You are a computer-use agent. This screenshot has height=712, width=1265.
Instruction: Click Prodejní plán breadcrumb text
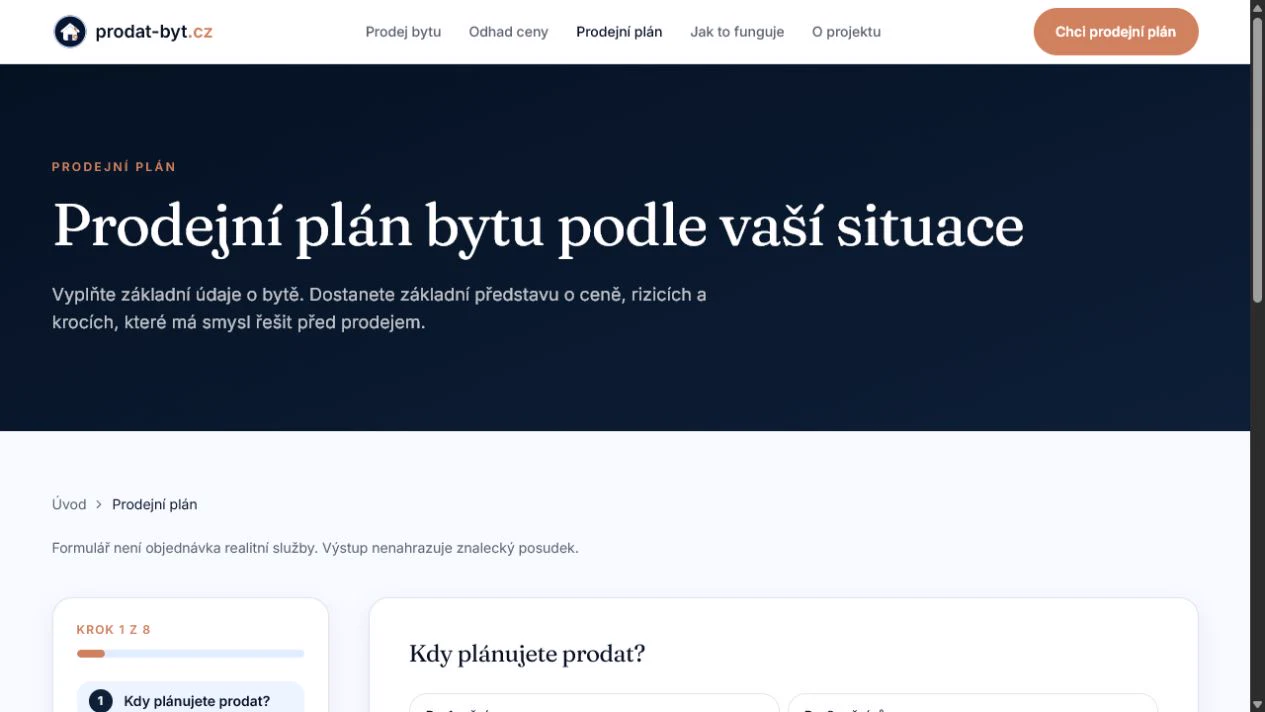pos(154,504)
